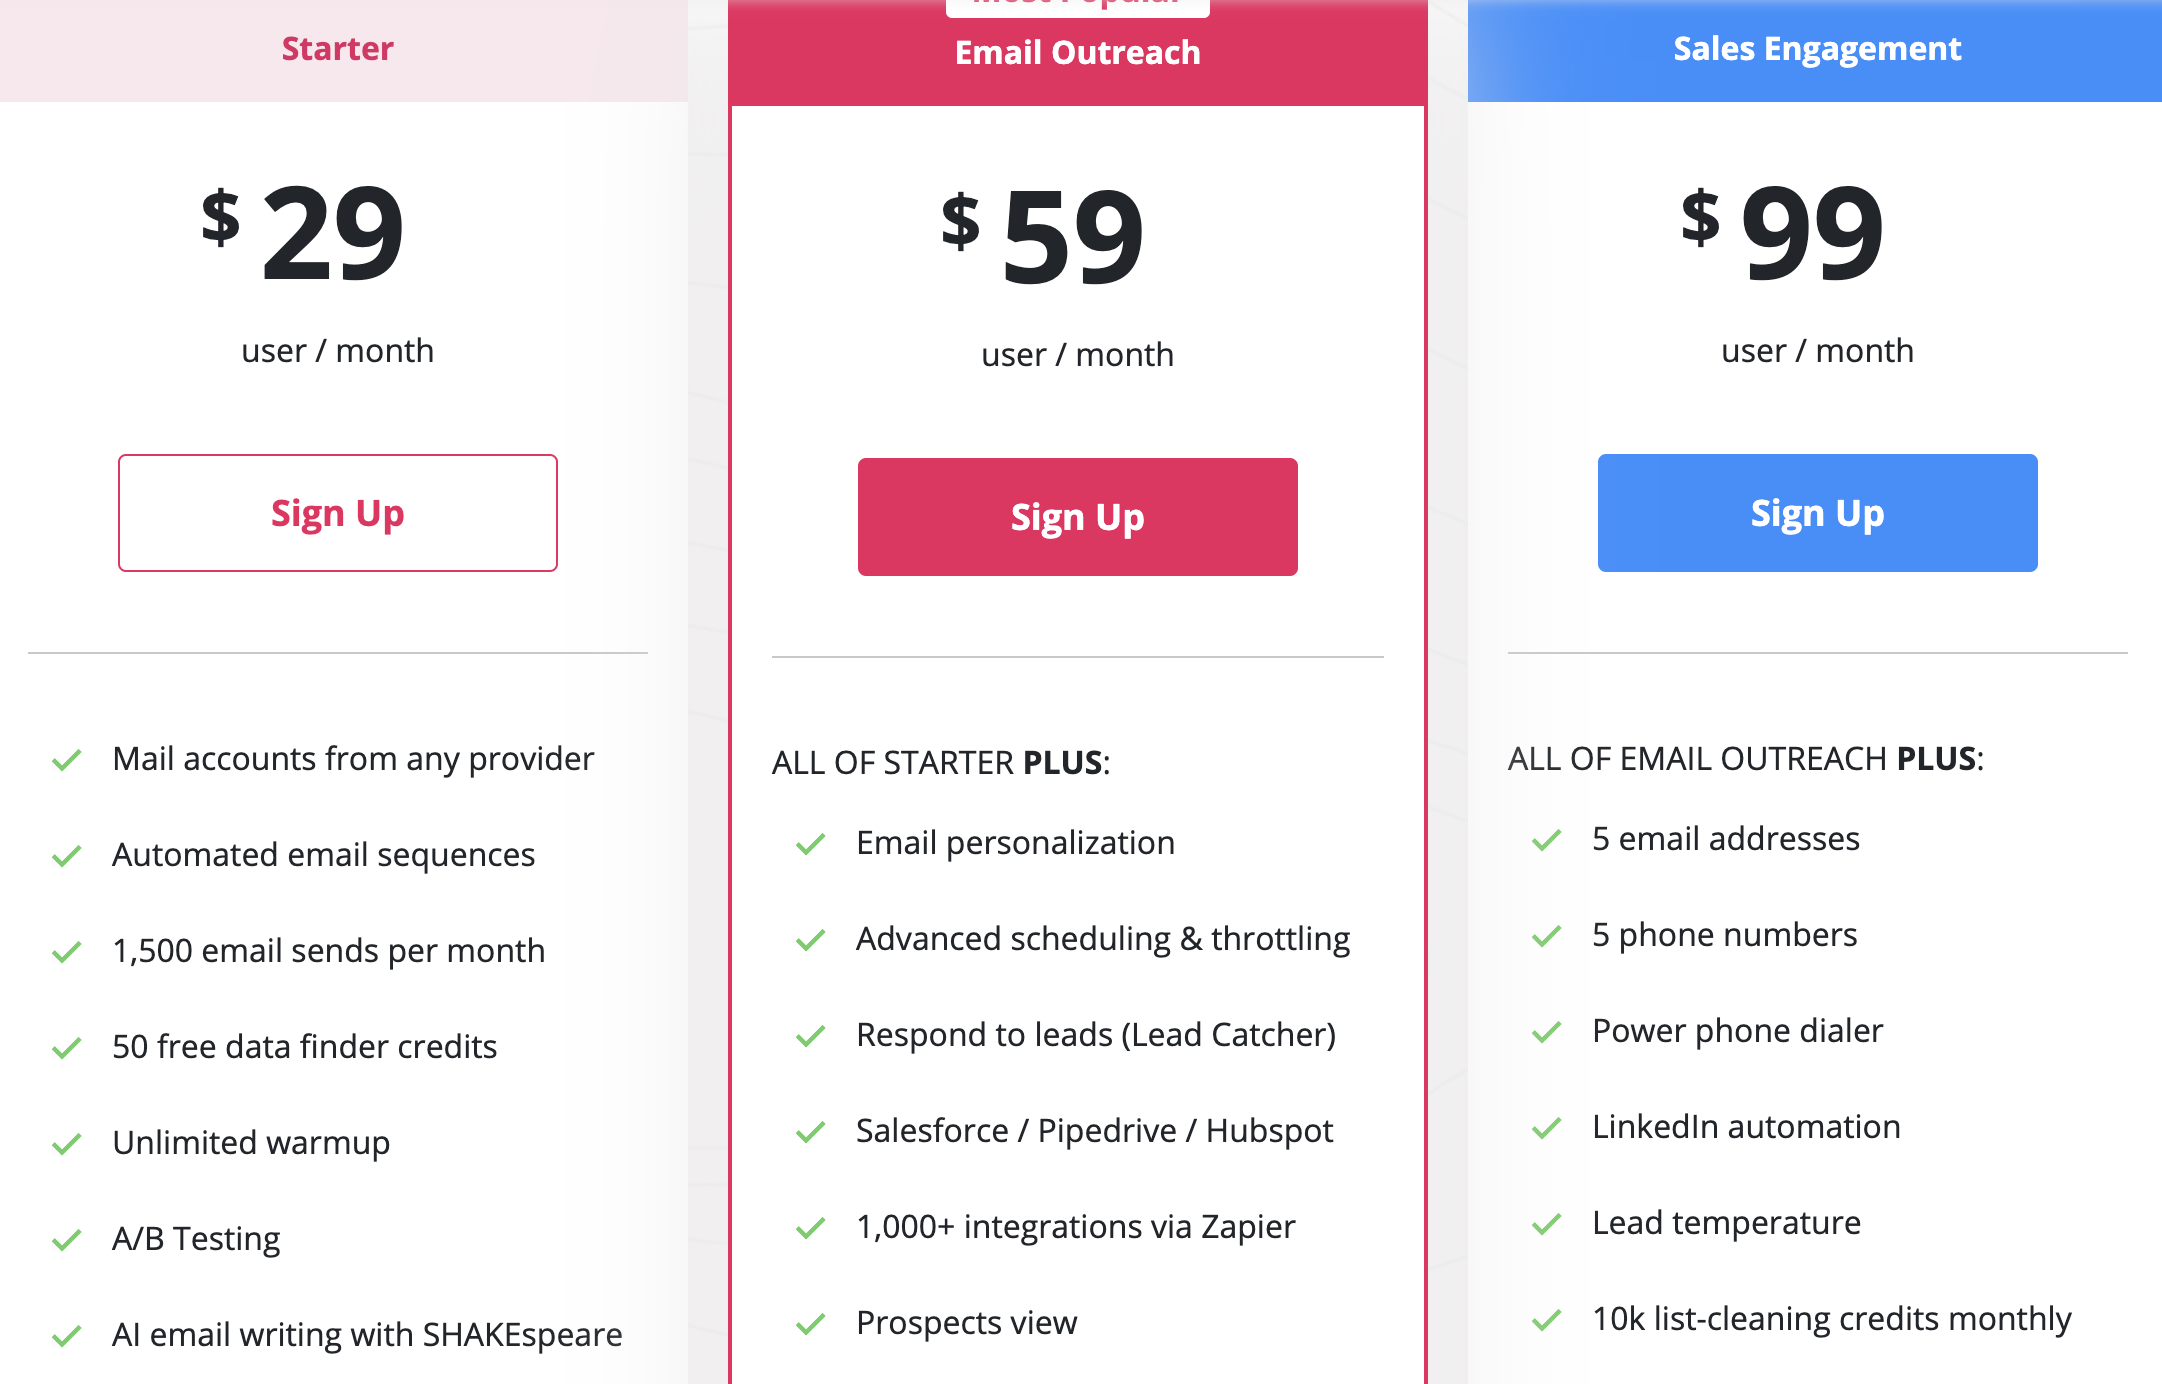Click Salesforce / Pipedrive / Hubspot feature text
Screen dimensions: 2162x1384
1094,1131
